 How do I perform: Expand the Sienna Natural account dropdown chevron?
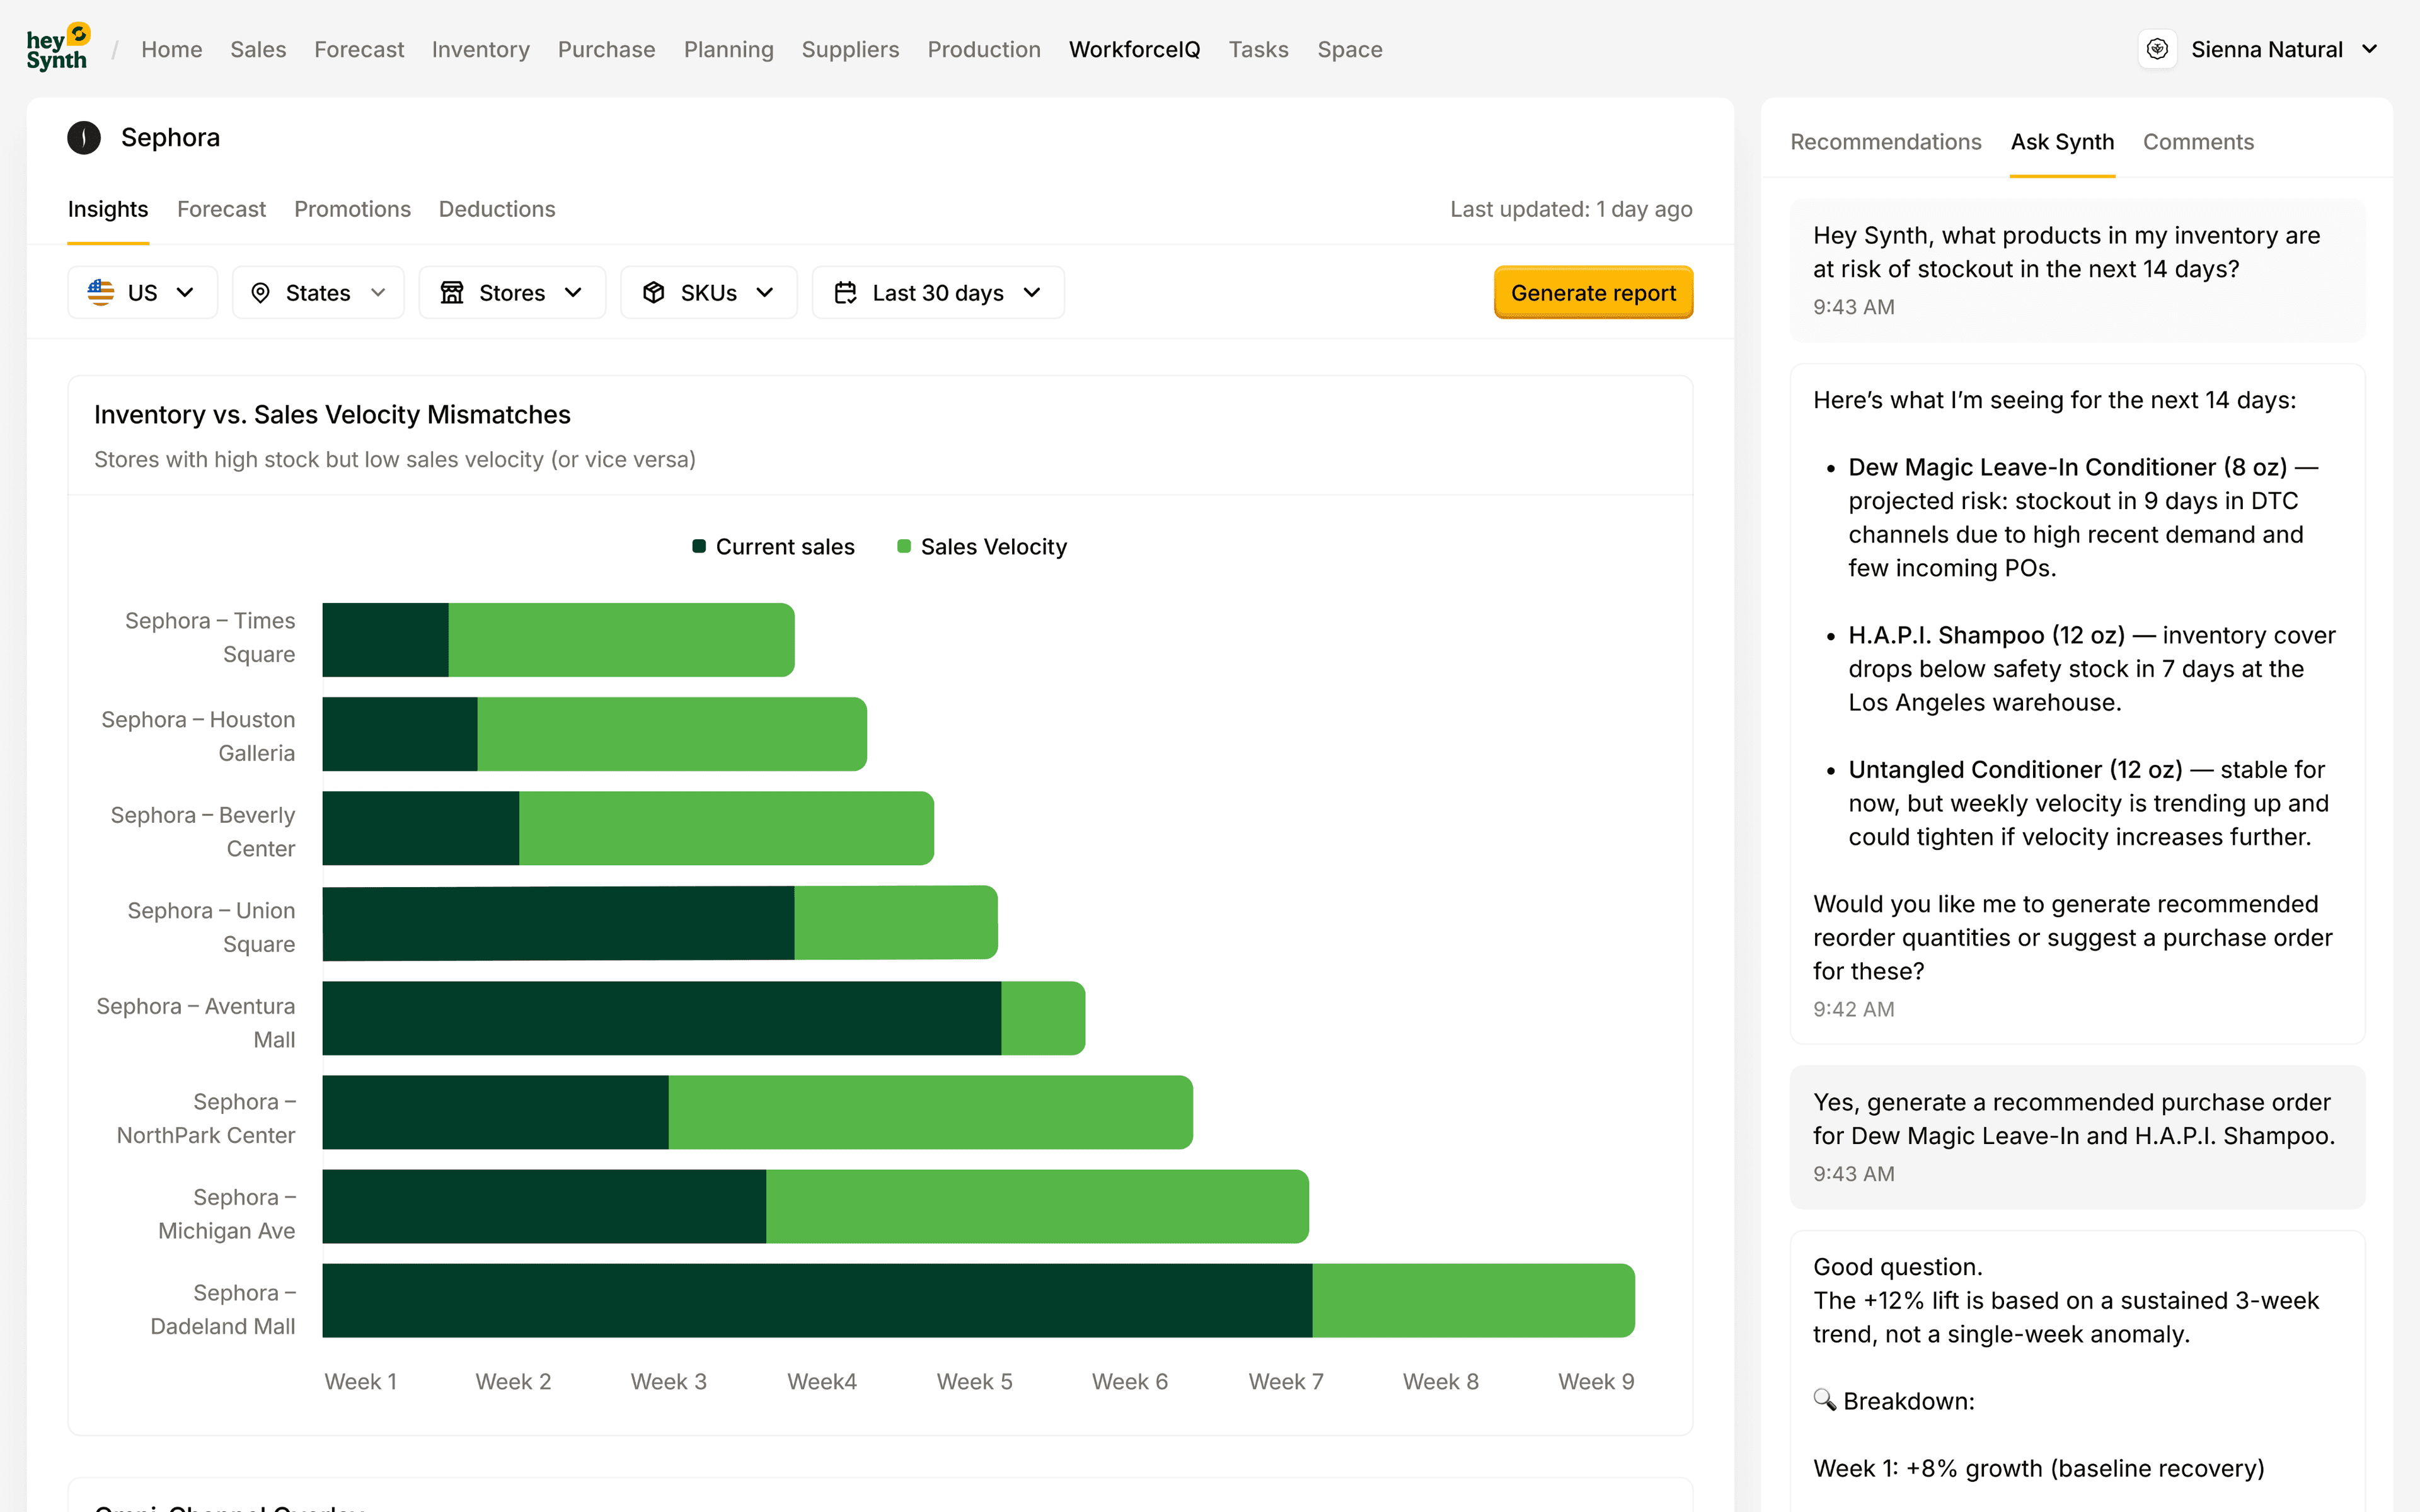point(2369,49)
